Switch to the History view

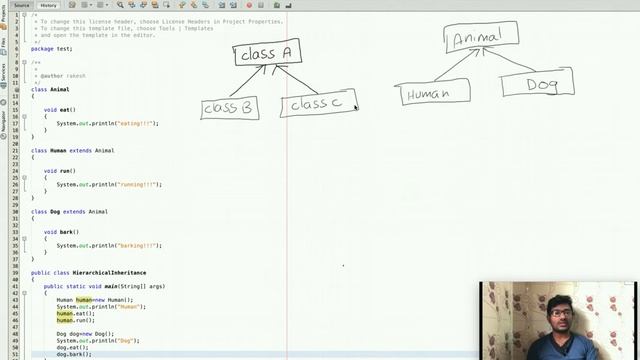coord(48,5)
